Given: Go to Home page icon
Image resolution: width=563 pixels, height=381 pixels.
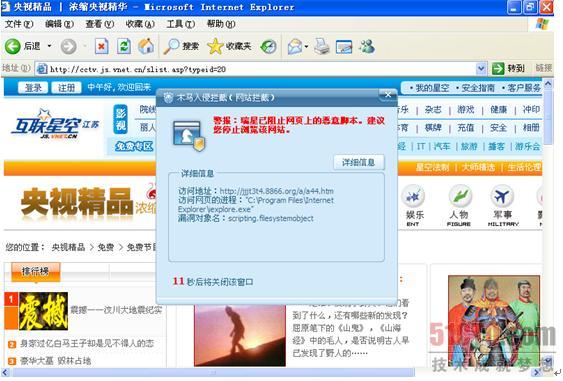Looking at the screenshot, I should [146, 46].
